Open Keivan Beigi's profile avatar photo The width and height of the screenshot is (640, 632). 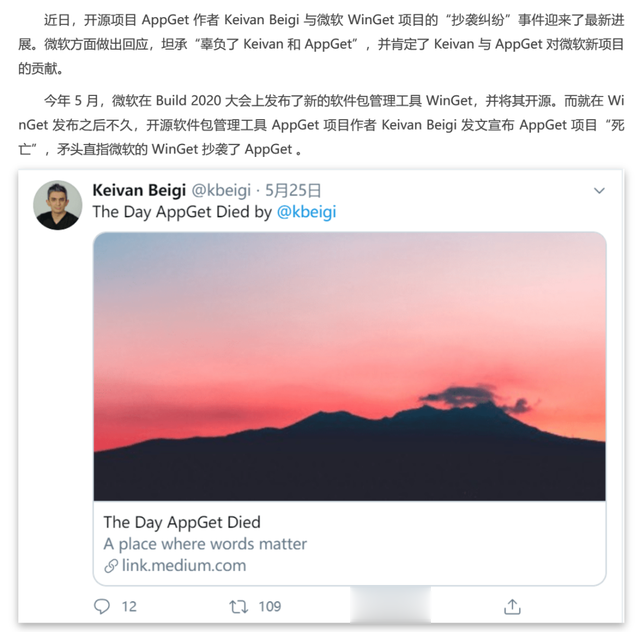pos(58,205)
